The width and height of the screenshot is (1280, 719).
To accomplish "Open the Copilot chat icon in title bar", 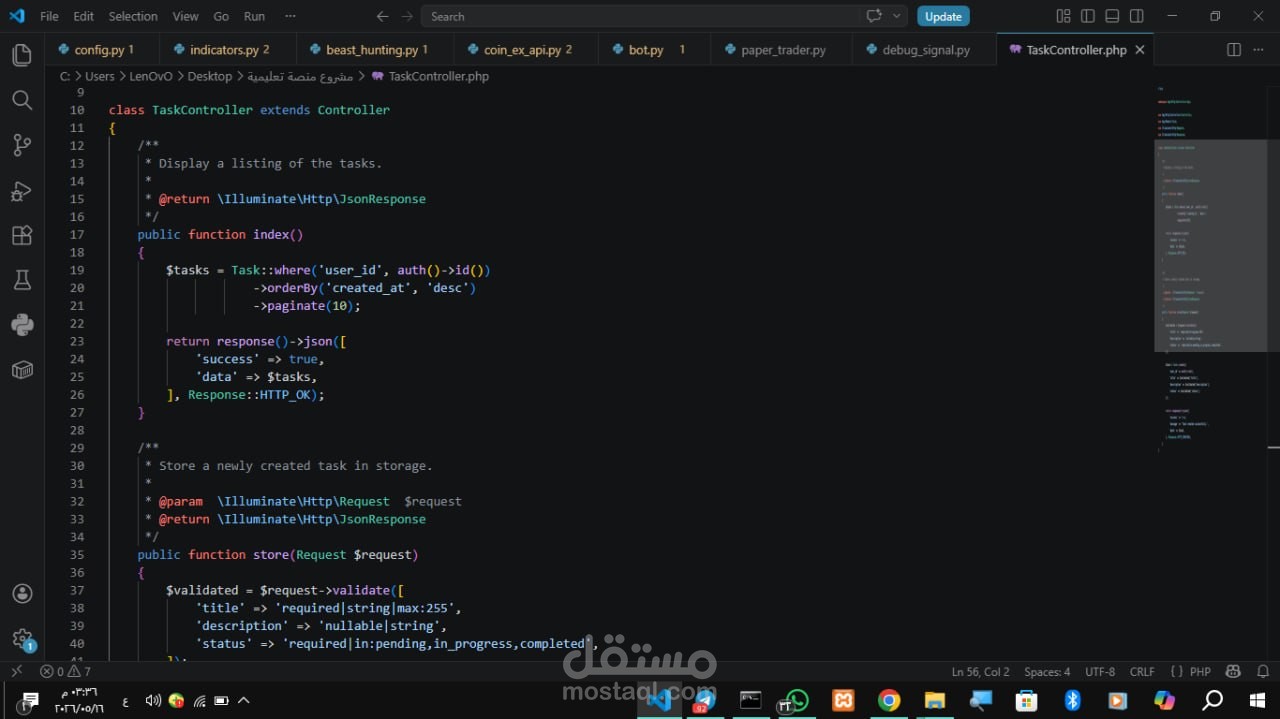I will click(874, 16).
